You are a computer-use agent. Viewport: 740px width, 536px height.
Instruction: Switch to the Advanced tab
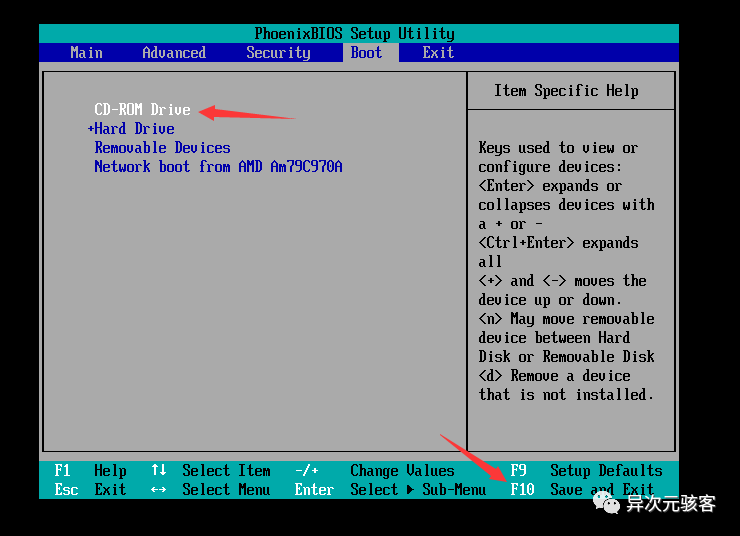click(174, 52)
